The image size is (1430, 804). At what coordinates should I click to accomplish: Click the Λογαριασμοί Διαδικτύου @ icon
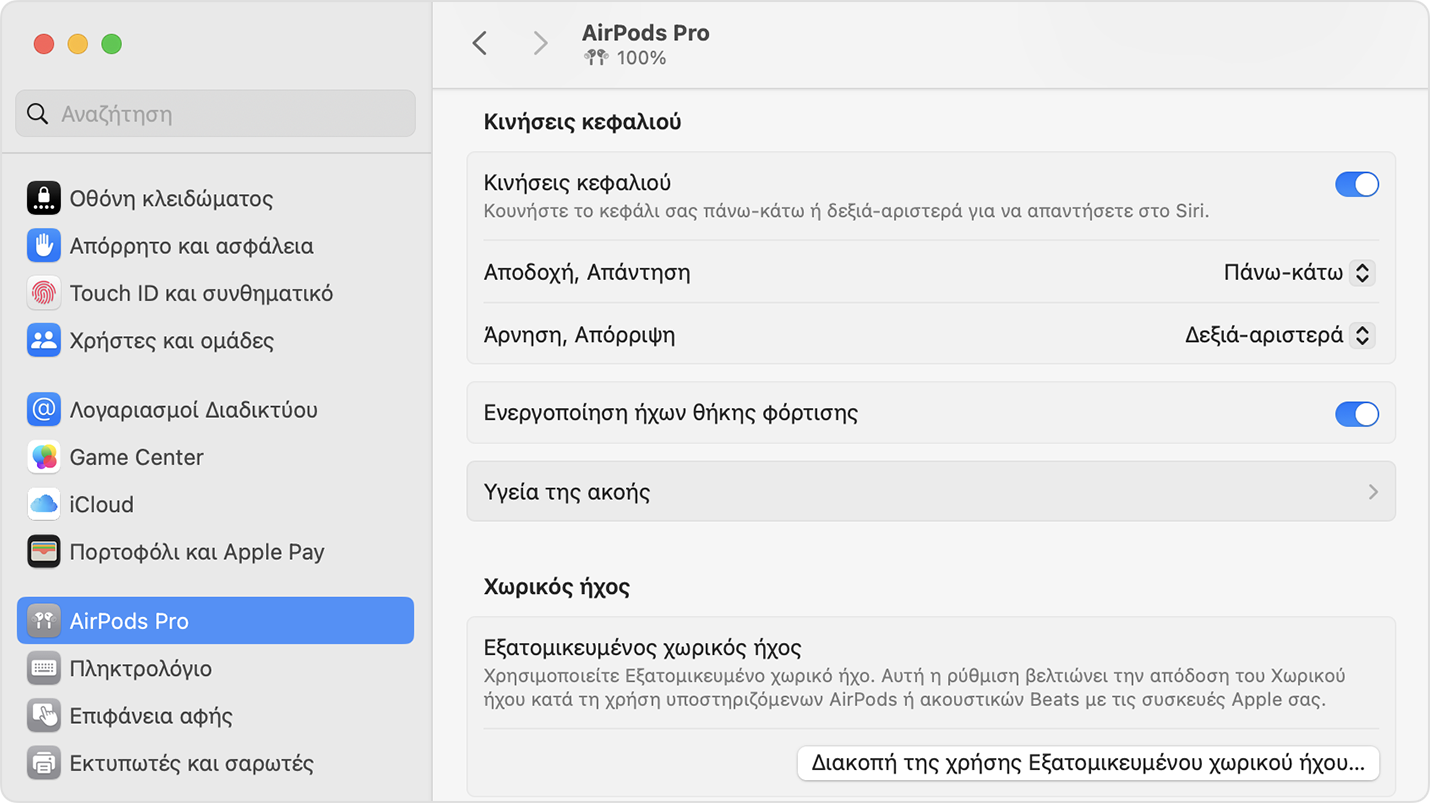[x=43, y=409]
